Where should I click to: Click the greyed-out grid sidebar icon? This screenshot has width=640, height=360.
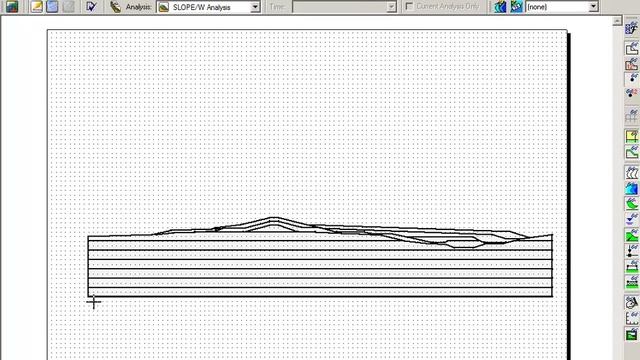pyautogui.click(x=631, y=116)
